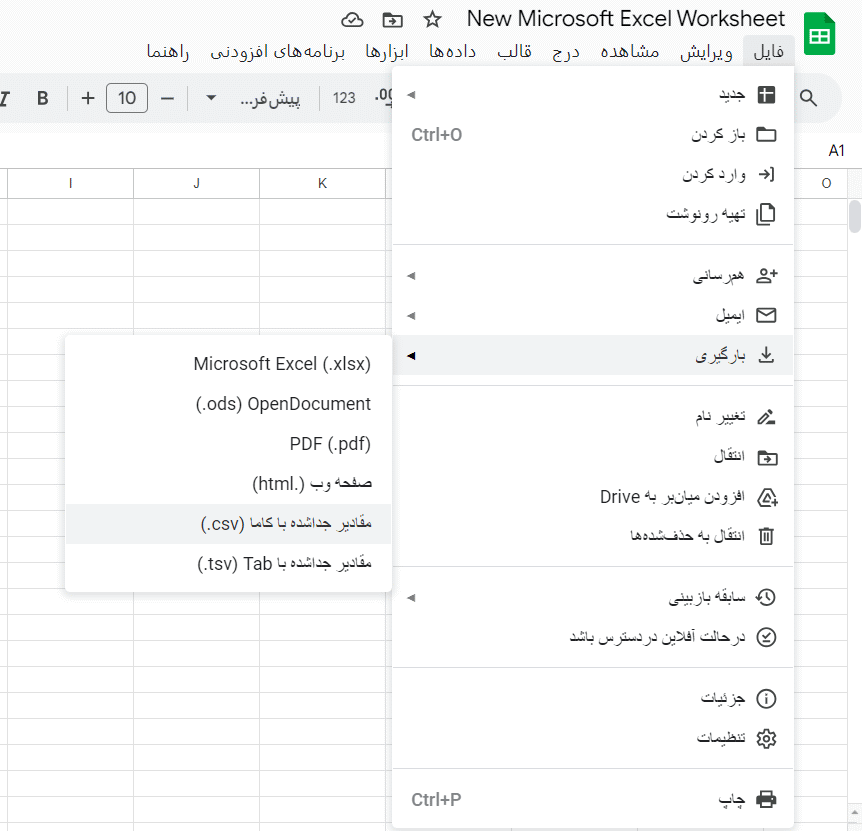This screenshot has height=831, width=862.
Task: Click the import icon (وارد کردن)
Action: pos(766,175)
